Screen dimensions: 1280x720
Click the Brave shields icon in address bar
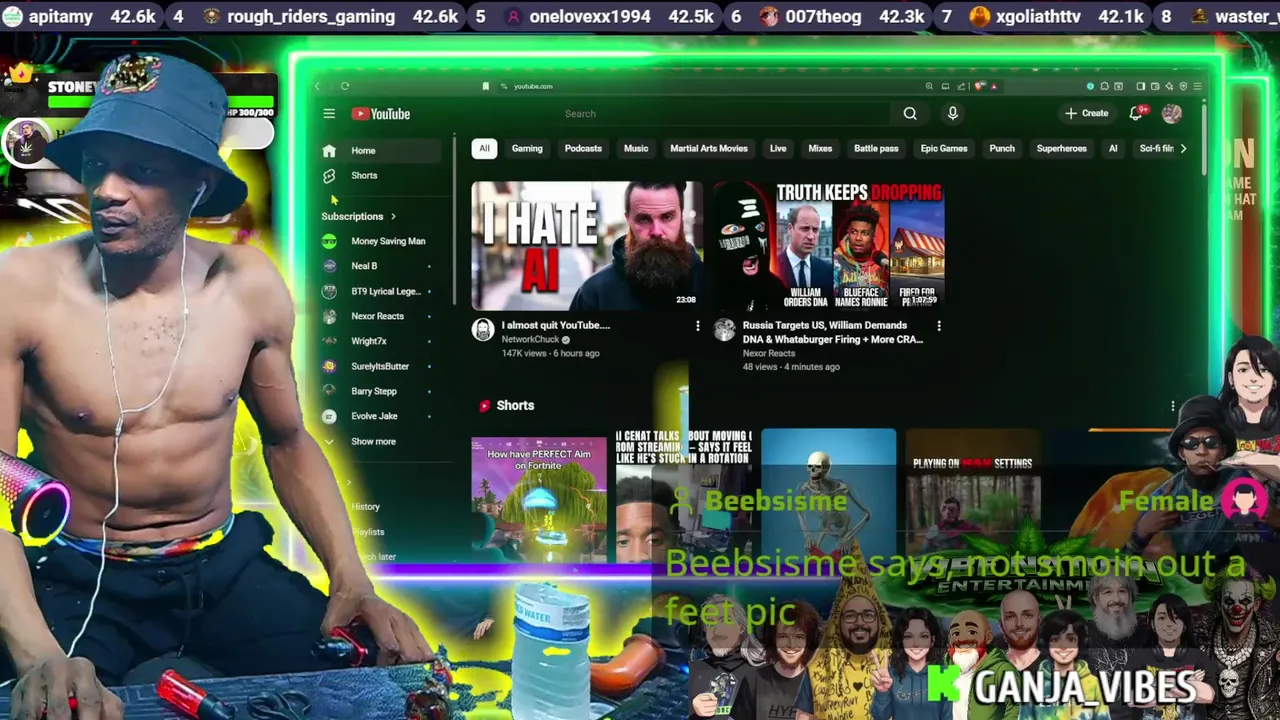(x=981, y=86)
